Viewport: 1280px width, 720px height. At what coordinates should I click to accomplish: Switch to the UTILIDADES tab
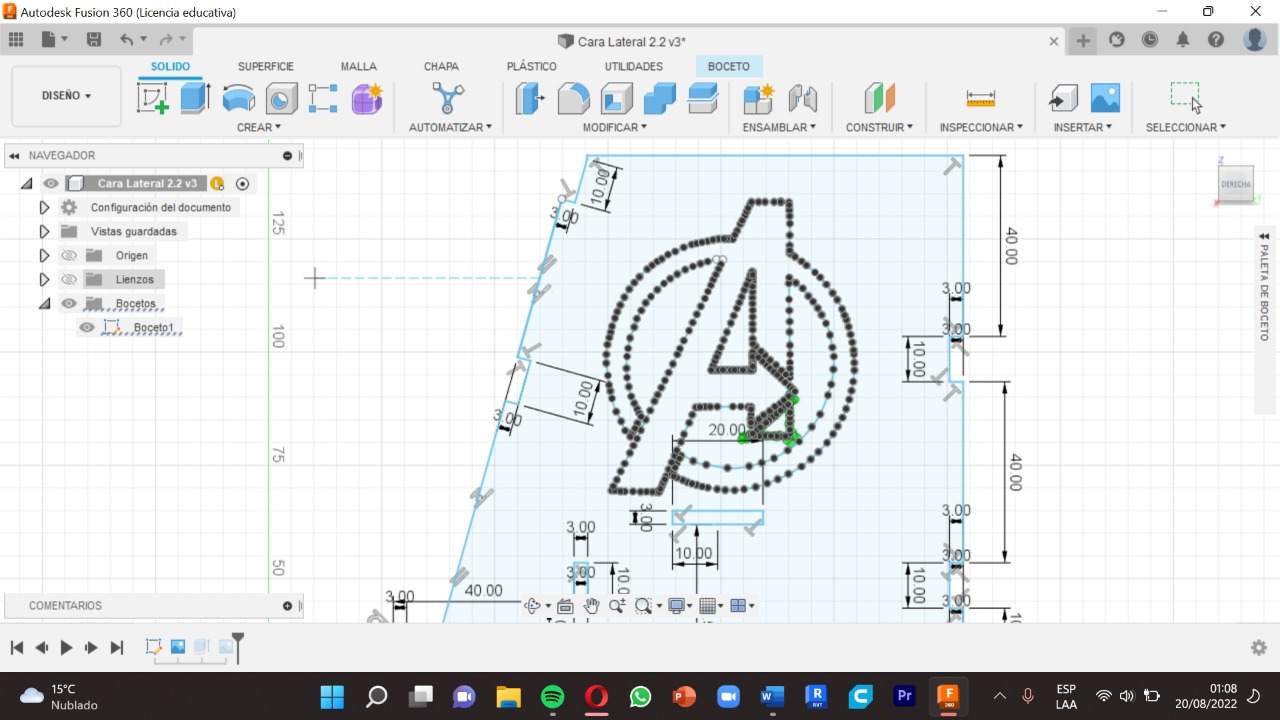634,67
